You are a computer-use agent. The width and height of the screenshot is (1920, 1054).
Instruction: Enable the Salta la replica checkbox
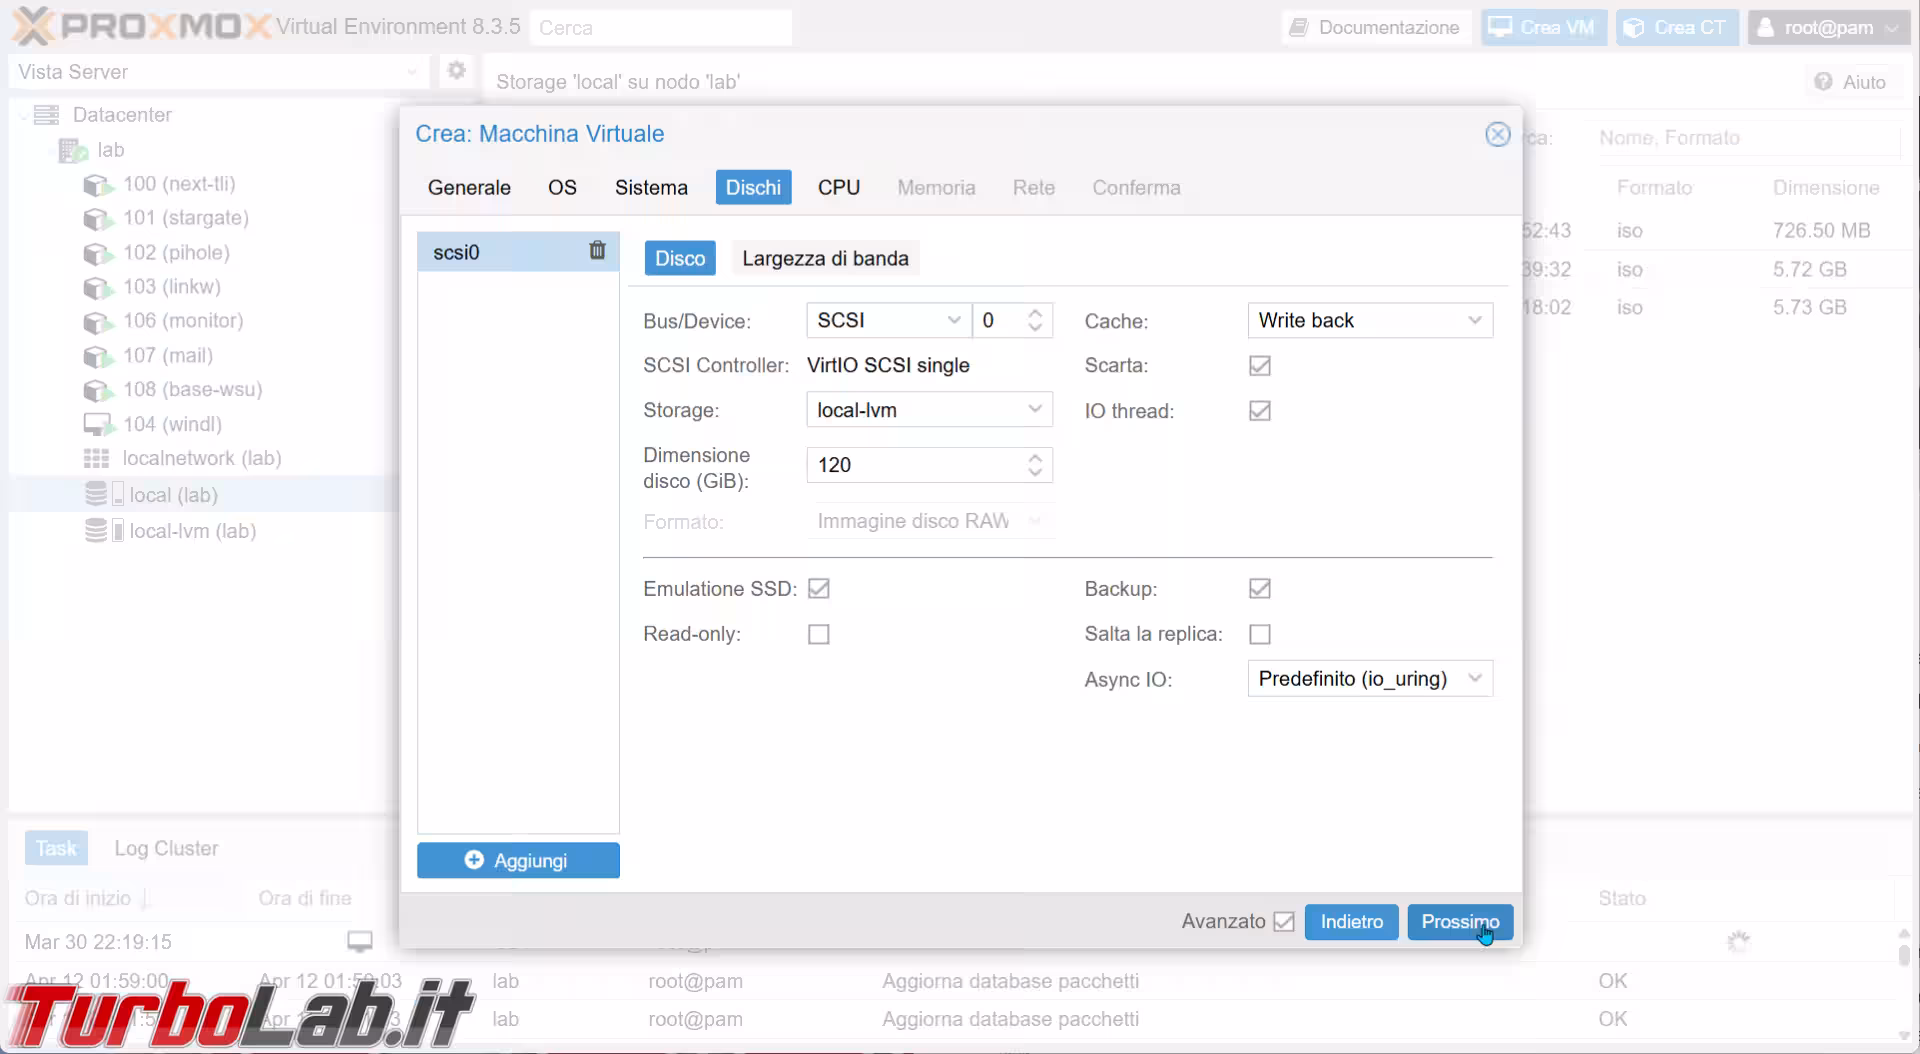(1260, 634)
